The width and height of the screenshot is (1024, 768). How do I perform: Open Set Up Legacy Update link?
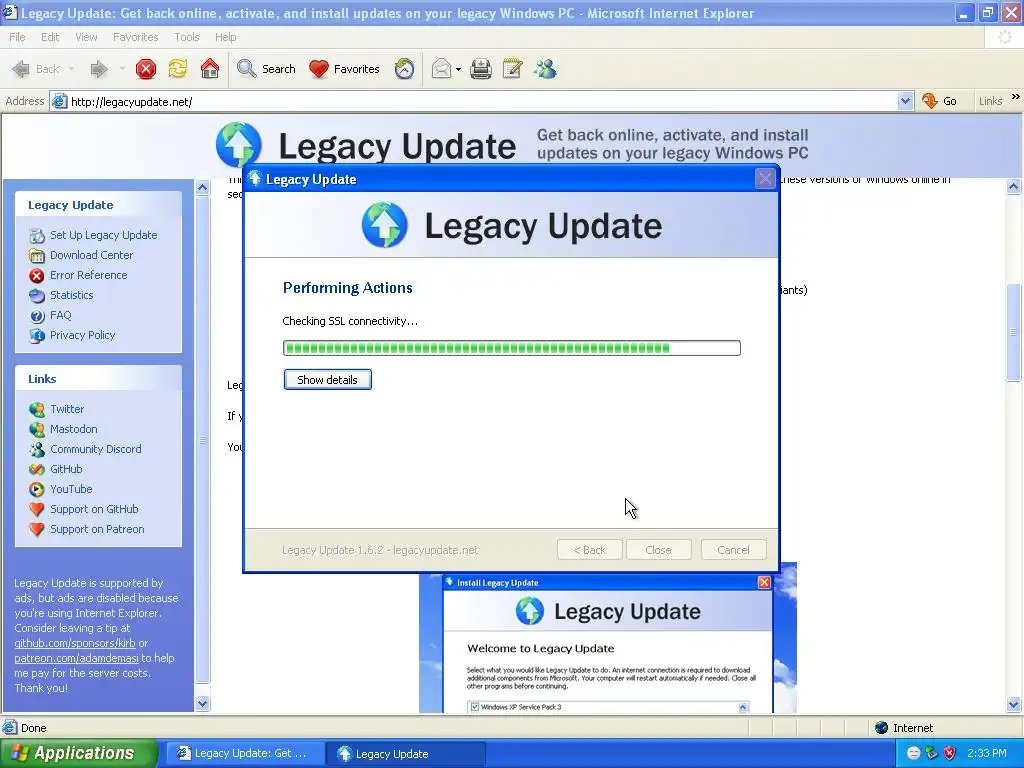[x=103, y=235]
